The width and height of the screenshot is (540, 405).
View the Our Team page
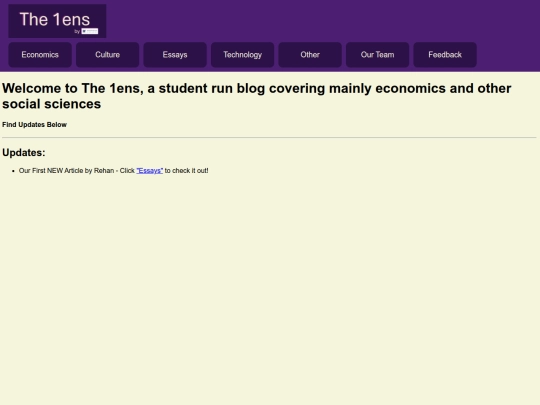point(377,55)
